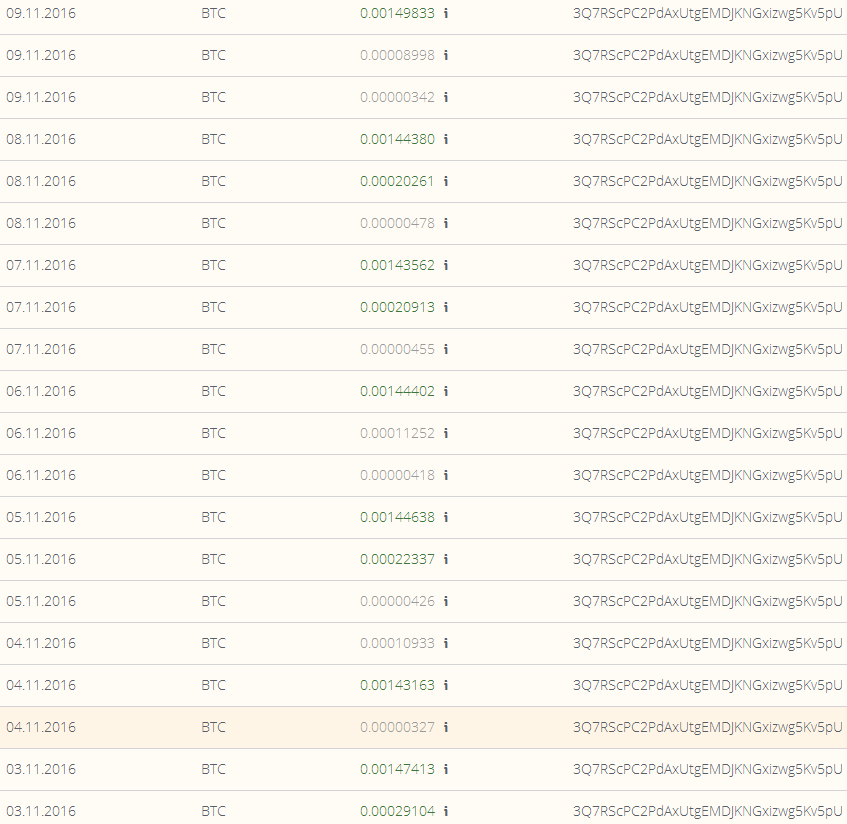
Task: Select wallet address in the 0.00022337 row
Action: (x=708, y=559)
